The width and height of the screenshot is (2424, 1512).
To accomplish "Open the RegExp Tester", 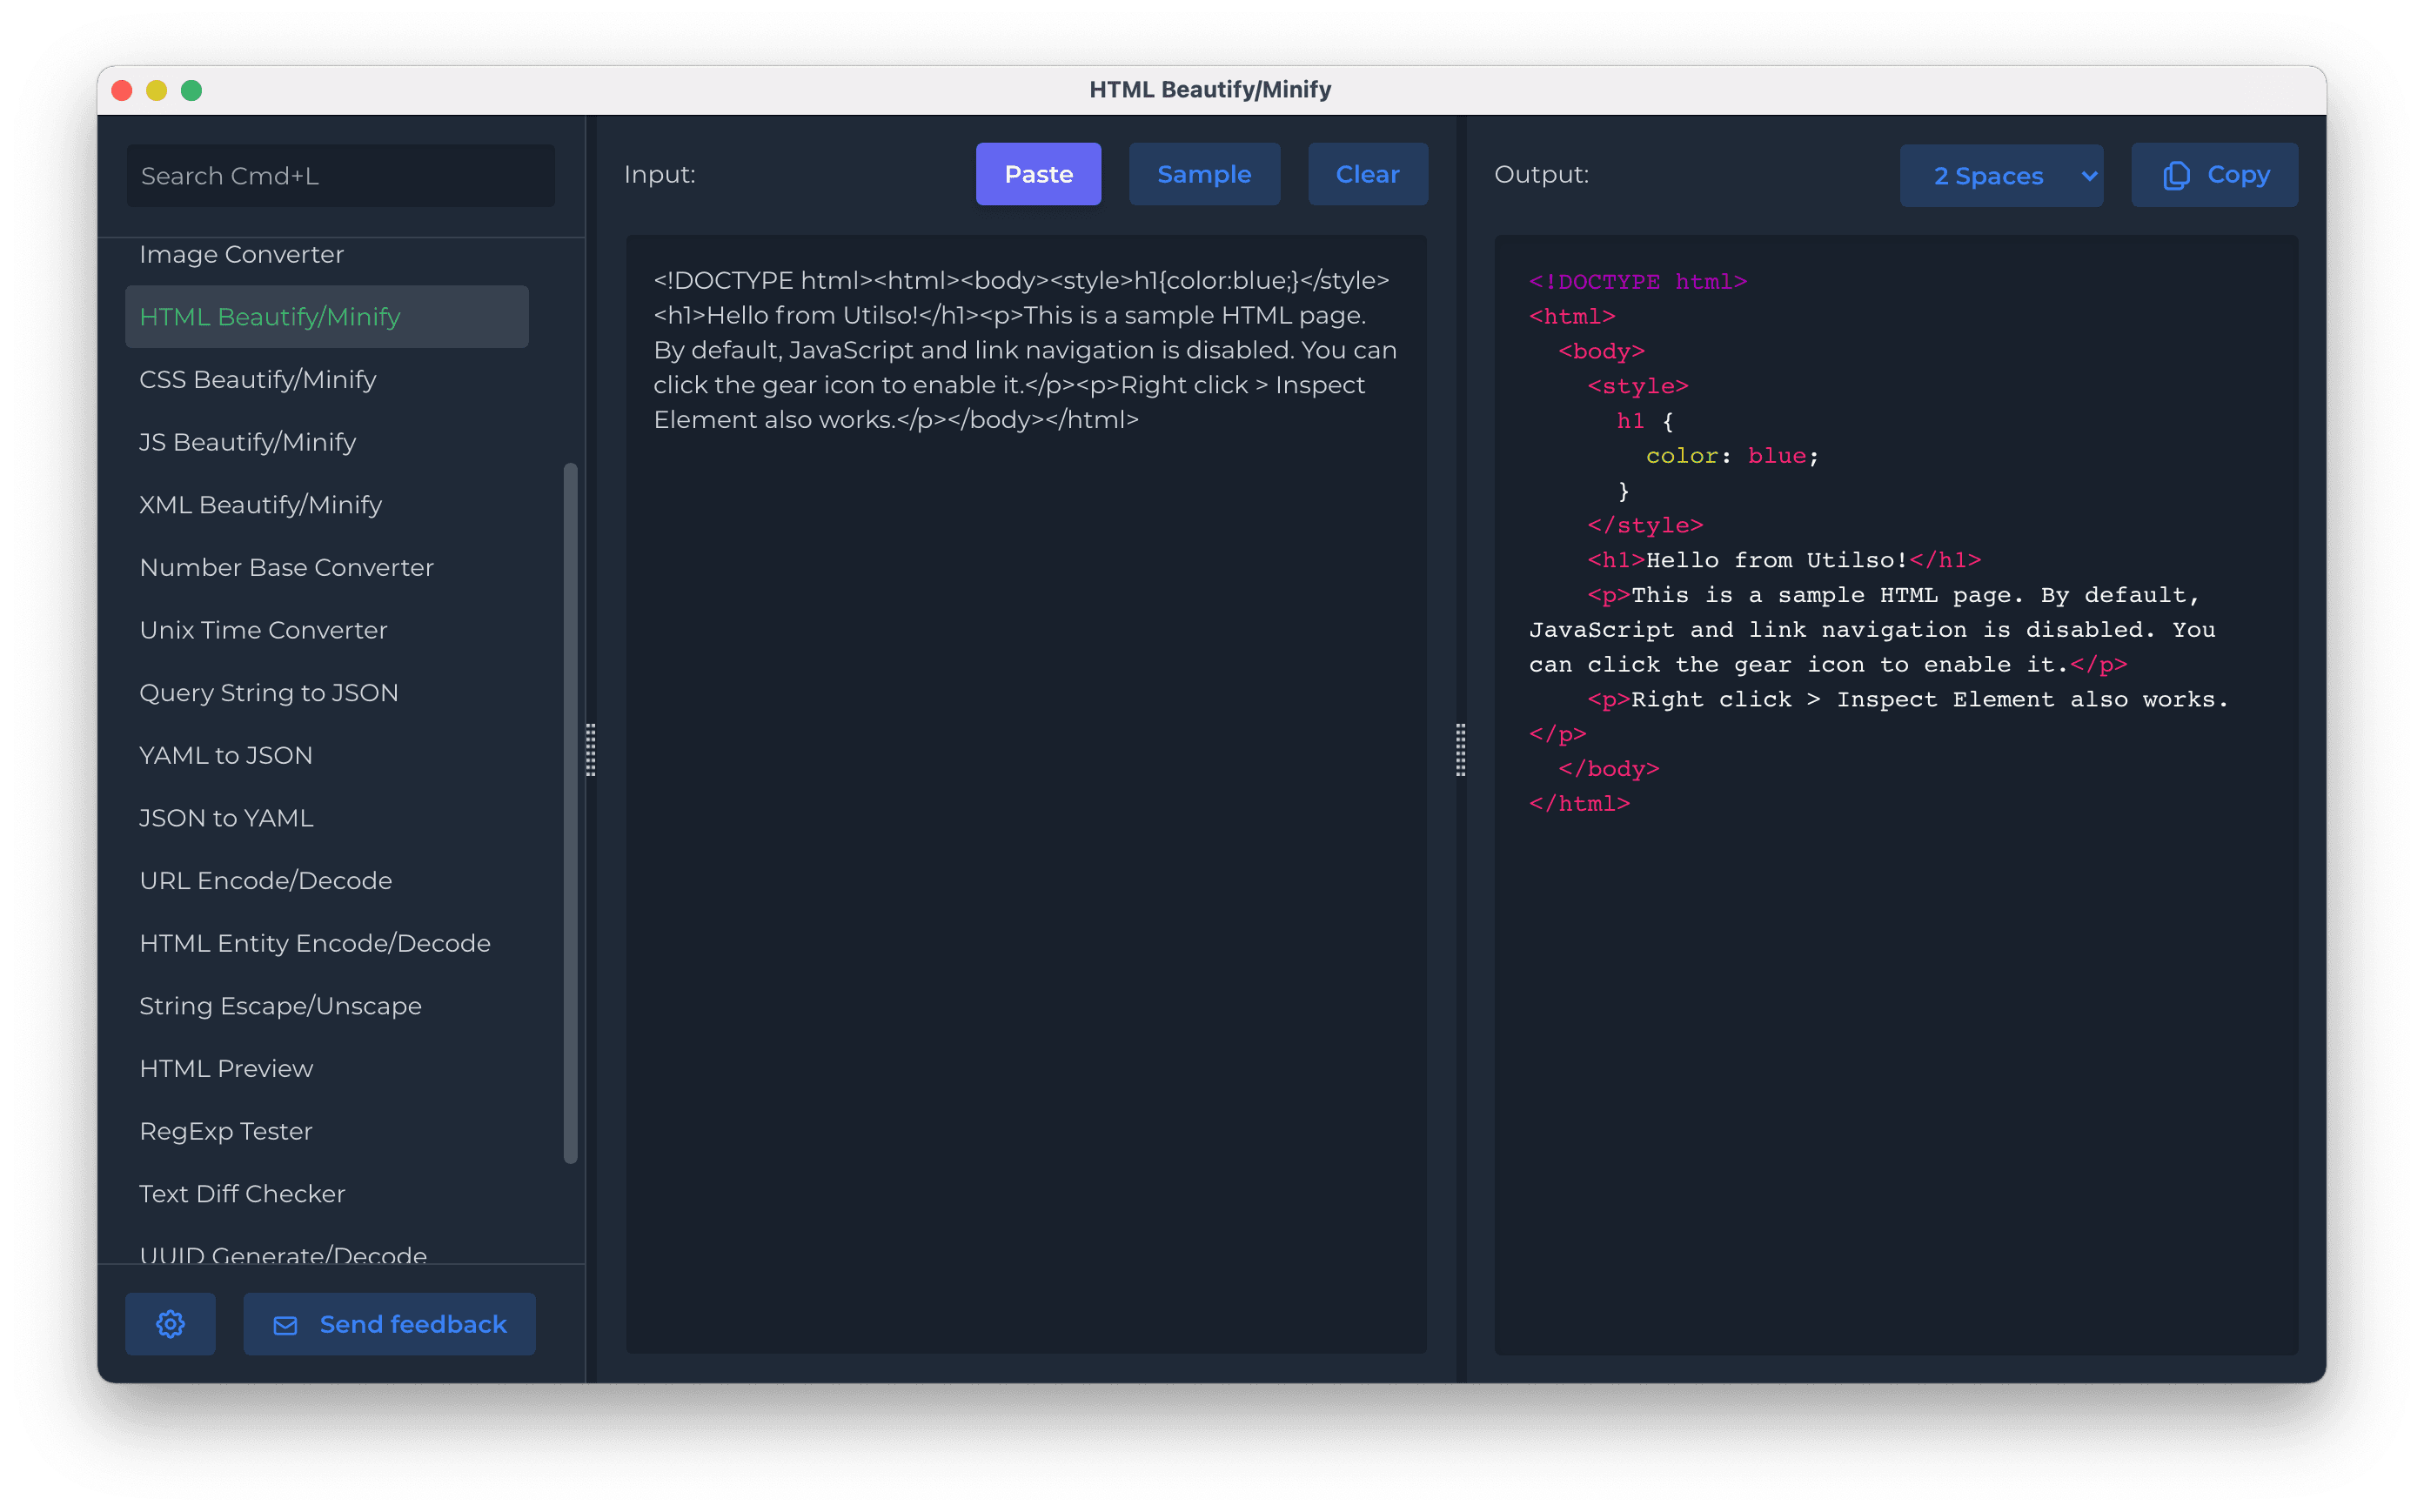I will click(225, 1130).
